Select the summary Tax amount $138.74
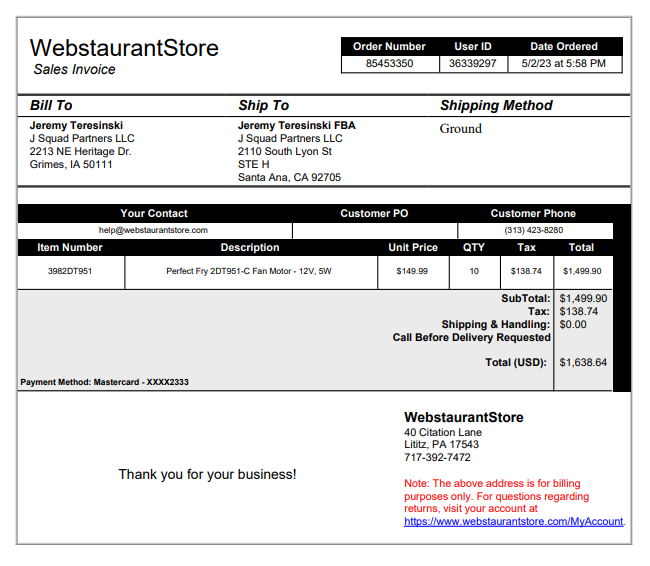Image resolution: width=650 pixels, height=566 pixels. point(579,311)
